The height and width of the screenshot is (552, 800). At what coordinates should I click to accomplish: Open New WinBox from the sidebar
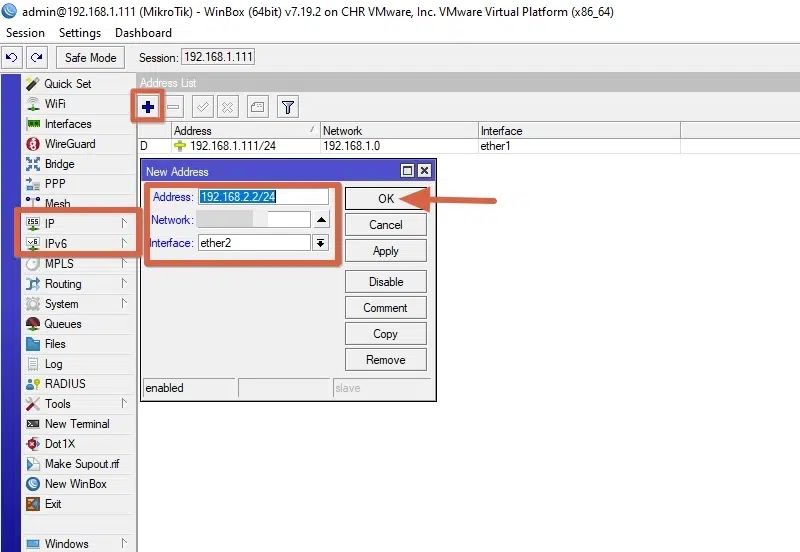pos(79,484)
